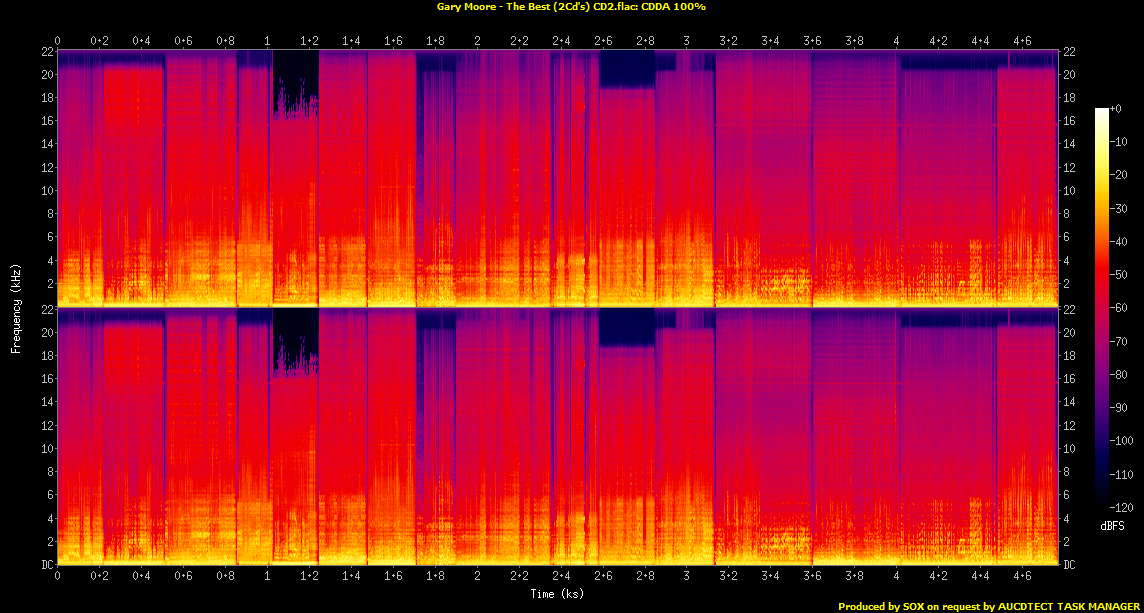Click the spectrogram title with the FLAC filename
Image resolution: width=1144 pixels, height=613 pixels.
pyautogui.click(x=571, y=7)
